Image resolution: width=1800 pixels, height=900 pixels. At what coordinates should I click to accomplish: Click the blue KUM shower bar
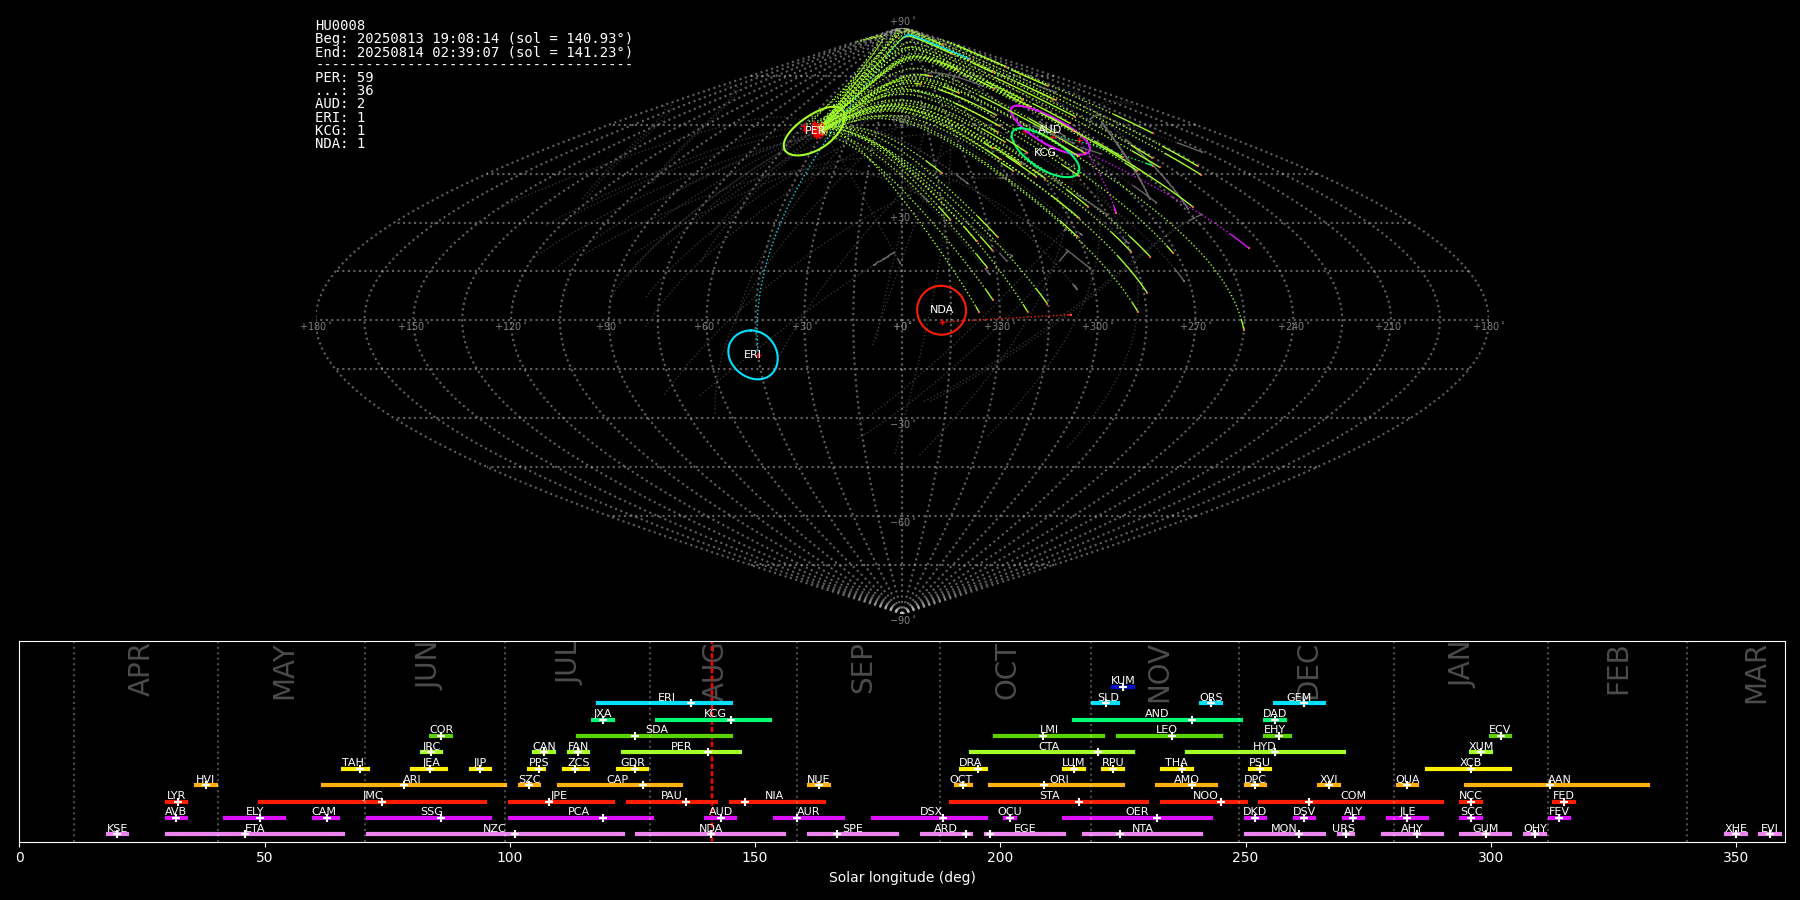[1123, 687]
